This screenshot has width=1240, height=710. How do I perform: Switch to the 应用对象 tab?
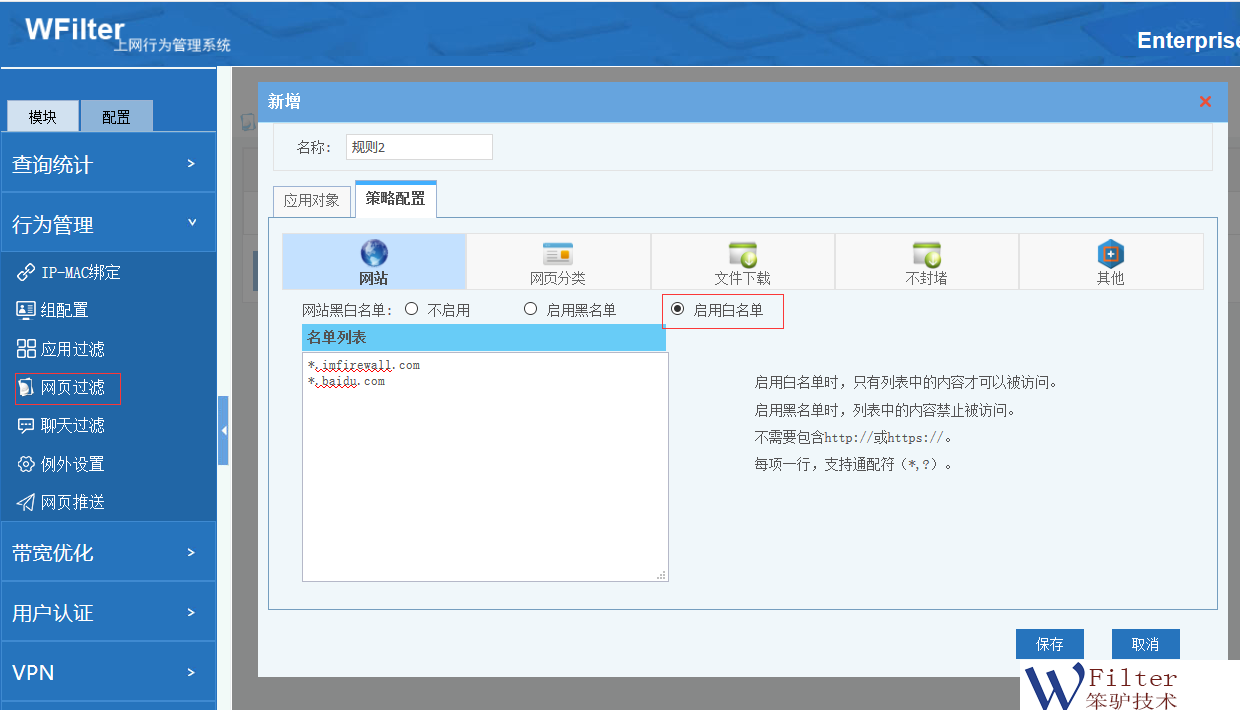pos(311,200)
